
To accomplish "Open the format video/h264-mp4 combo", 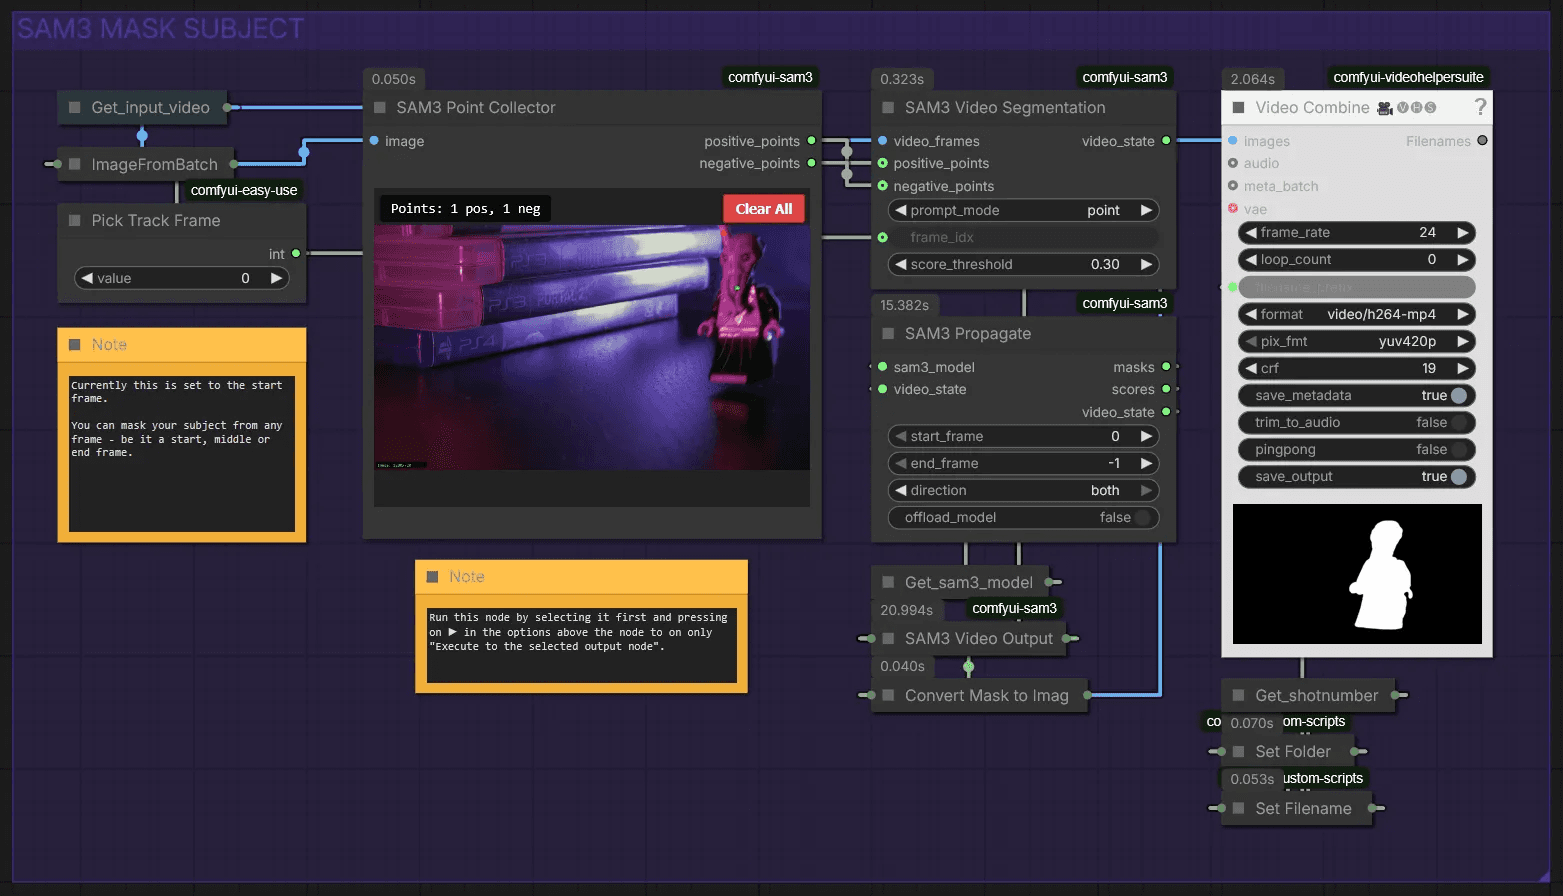I will tap(1357, 314).
